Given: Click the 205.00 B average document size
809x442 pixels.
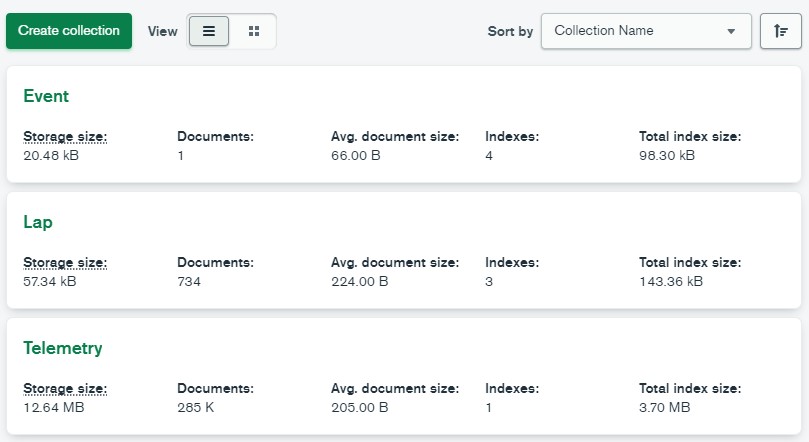Looking at the screenshot, I should click(360, 407).
